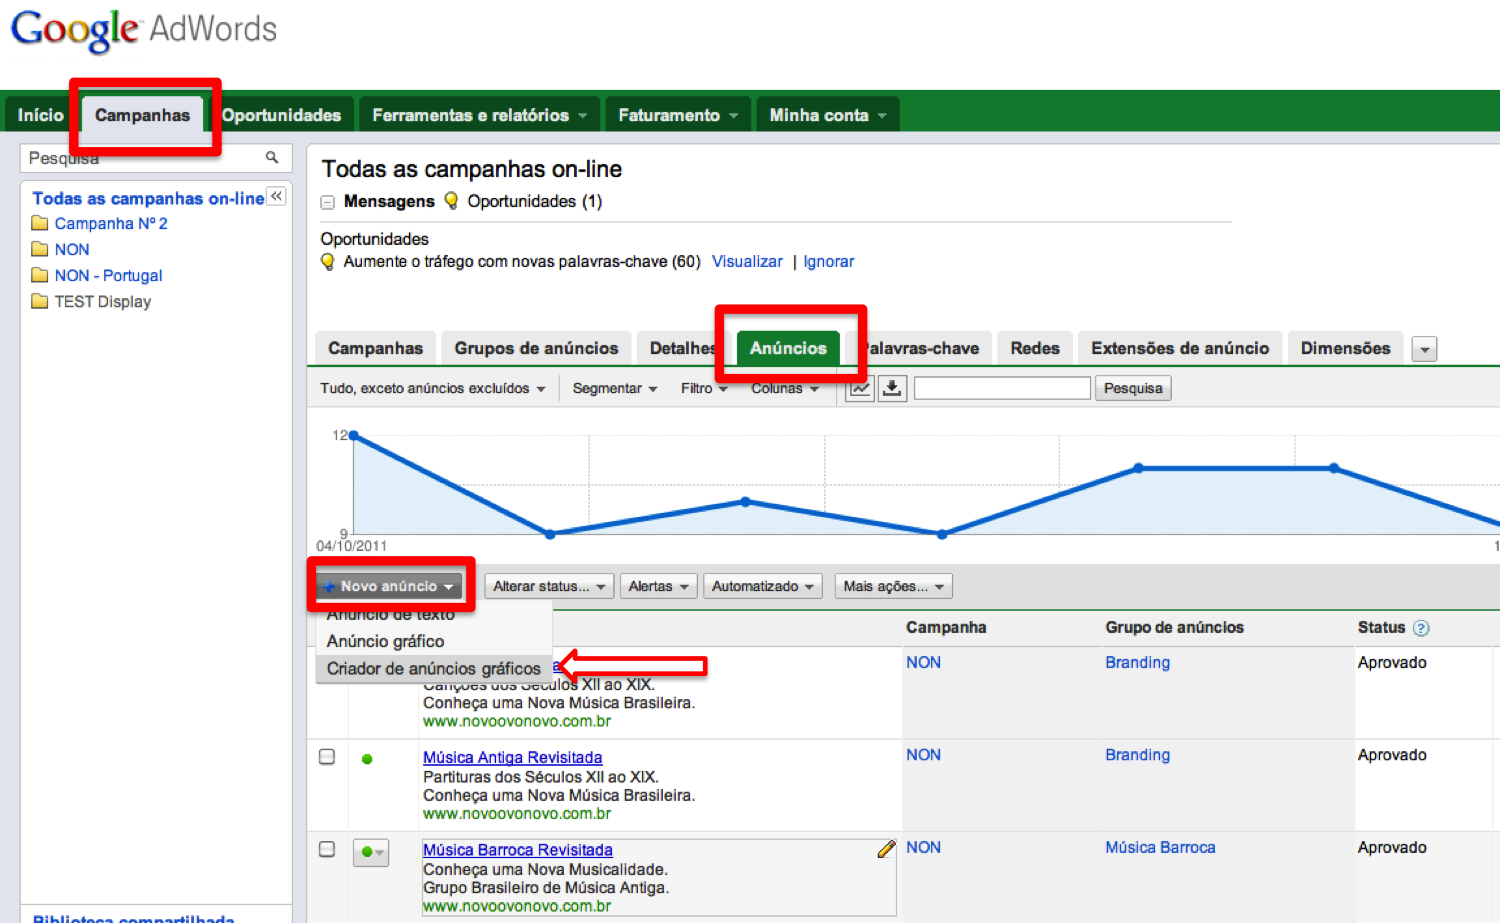Open the Minha conta menu
The height and width of the screenshot is (924, 1500).
pos(828,115)
